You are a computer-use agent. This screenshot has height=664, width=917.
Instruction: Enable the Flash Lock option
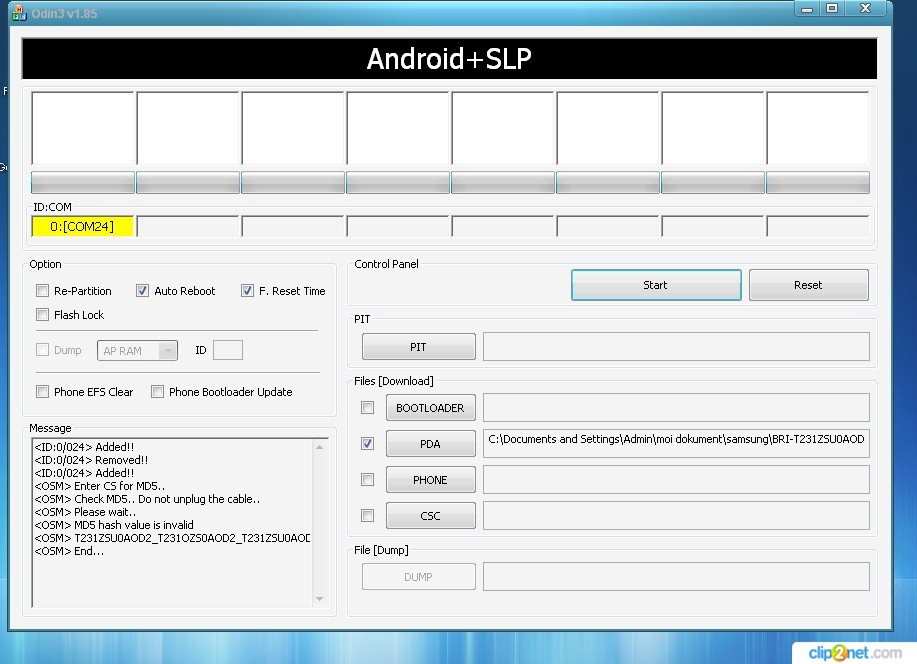42,315
